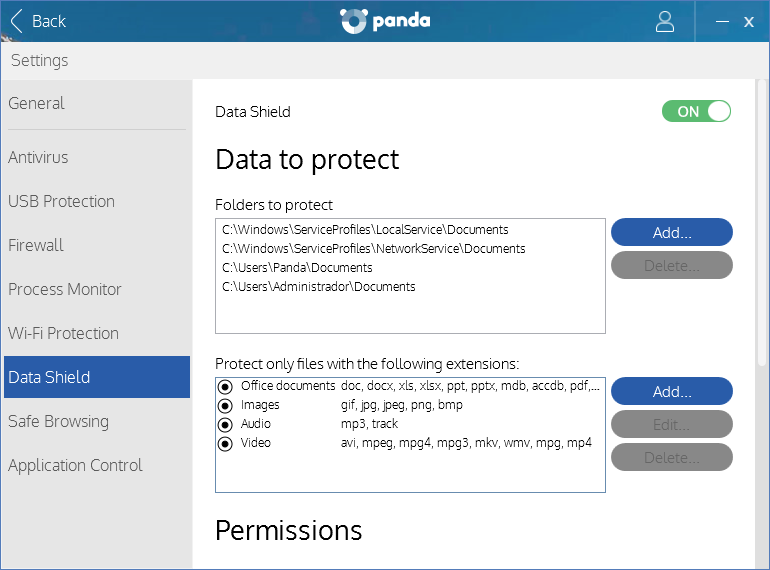Add a folder to protect
The width and height of the screenshot is (770, 570).
coord(671,232)
